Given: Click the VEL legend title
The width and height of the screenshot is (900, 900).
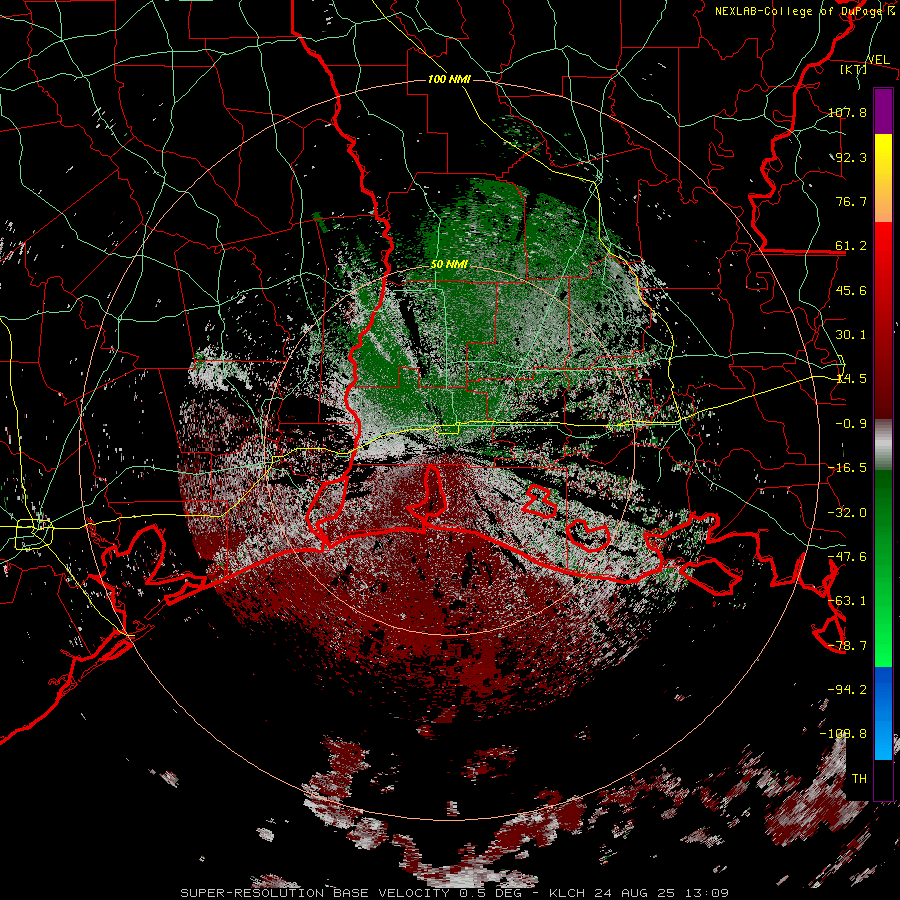Looking at the screenshot, I should click(x=878, y=60).
